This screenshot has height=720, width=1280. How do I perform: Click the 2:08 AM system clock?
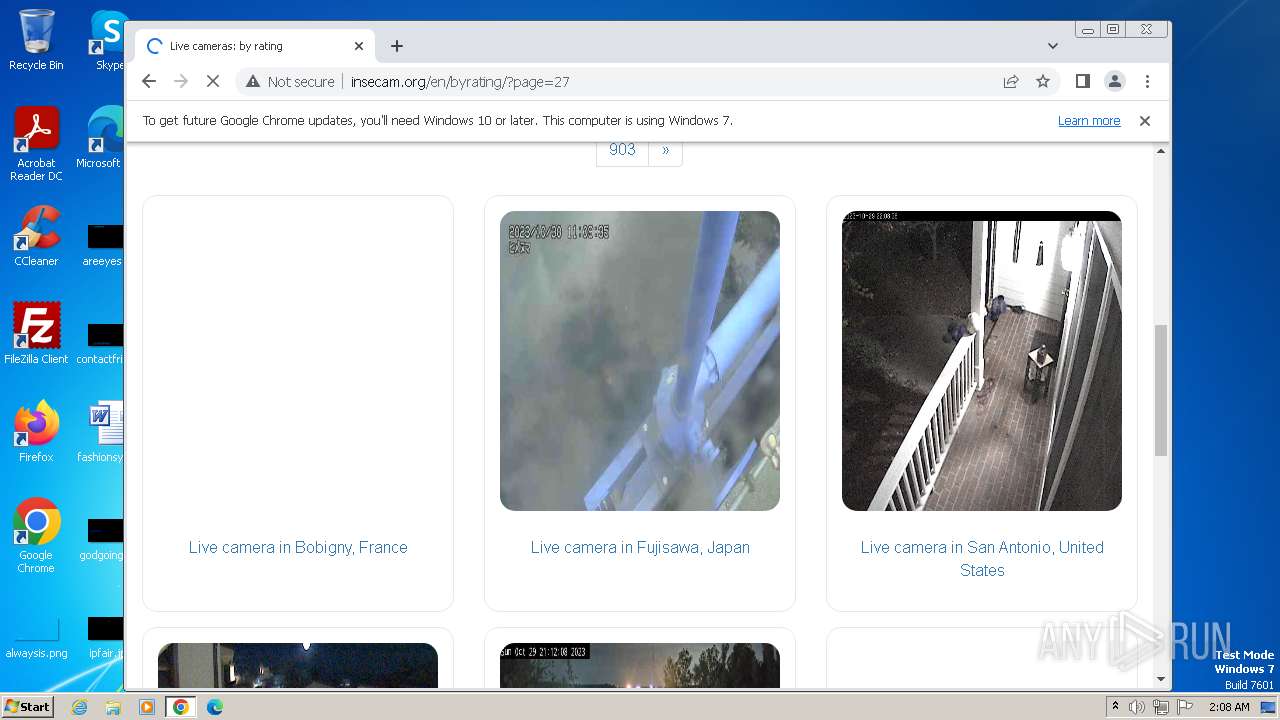click(x=1229, y=707)
